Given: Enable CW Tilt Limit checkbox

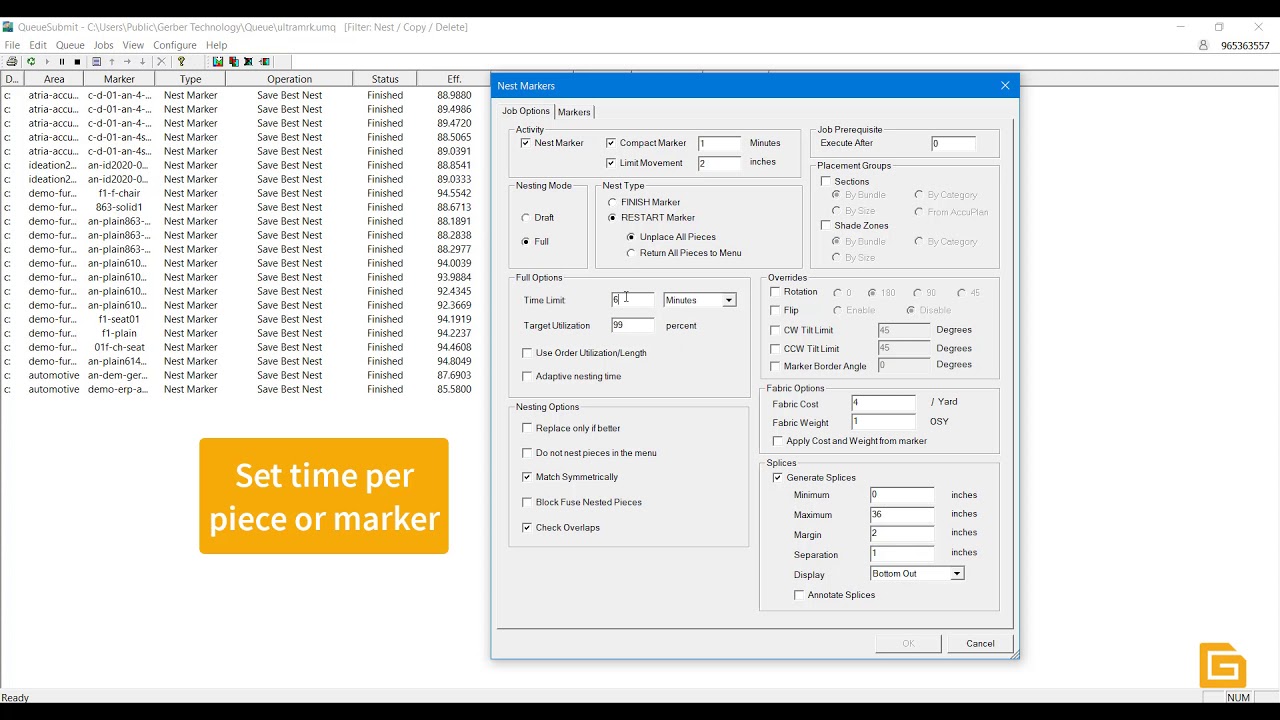Looking at the screenshot, I should [x=775, y=330].
